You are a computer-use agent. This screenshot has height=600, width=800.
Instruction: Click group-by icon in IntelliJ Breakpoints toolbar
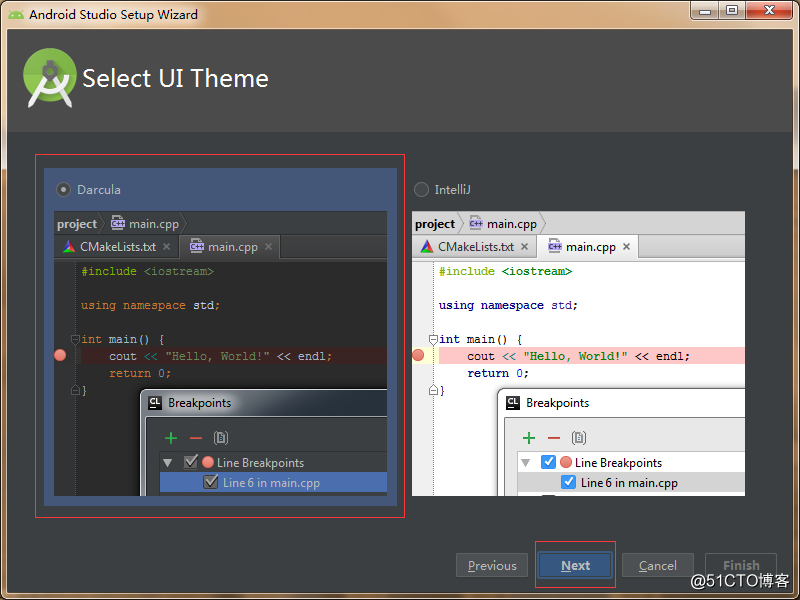(x=579, y=438)
